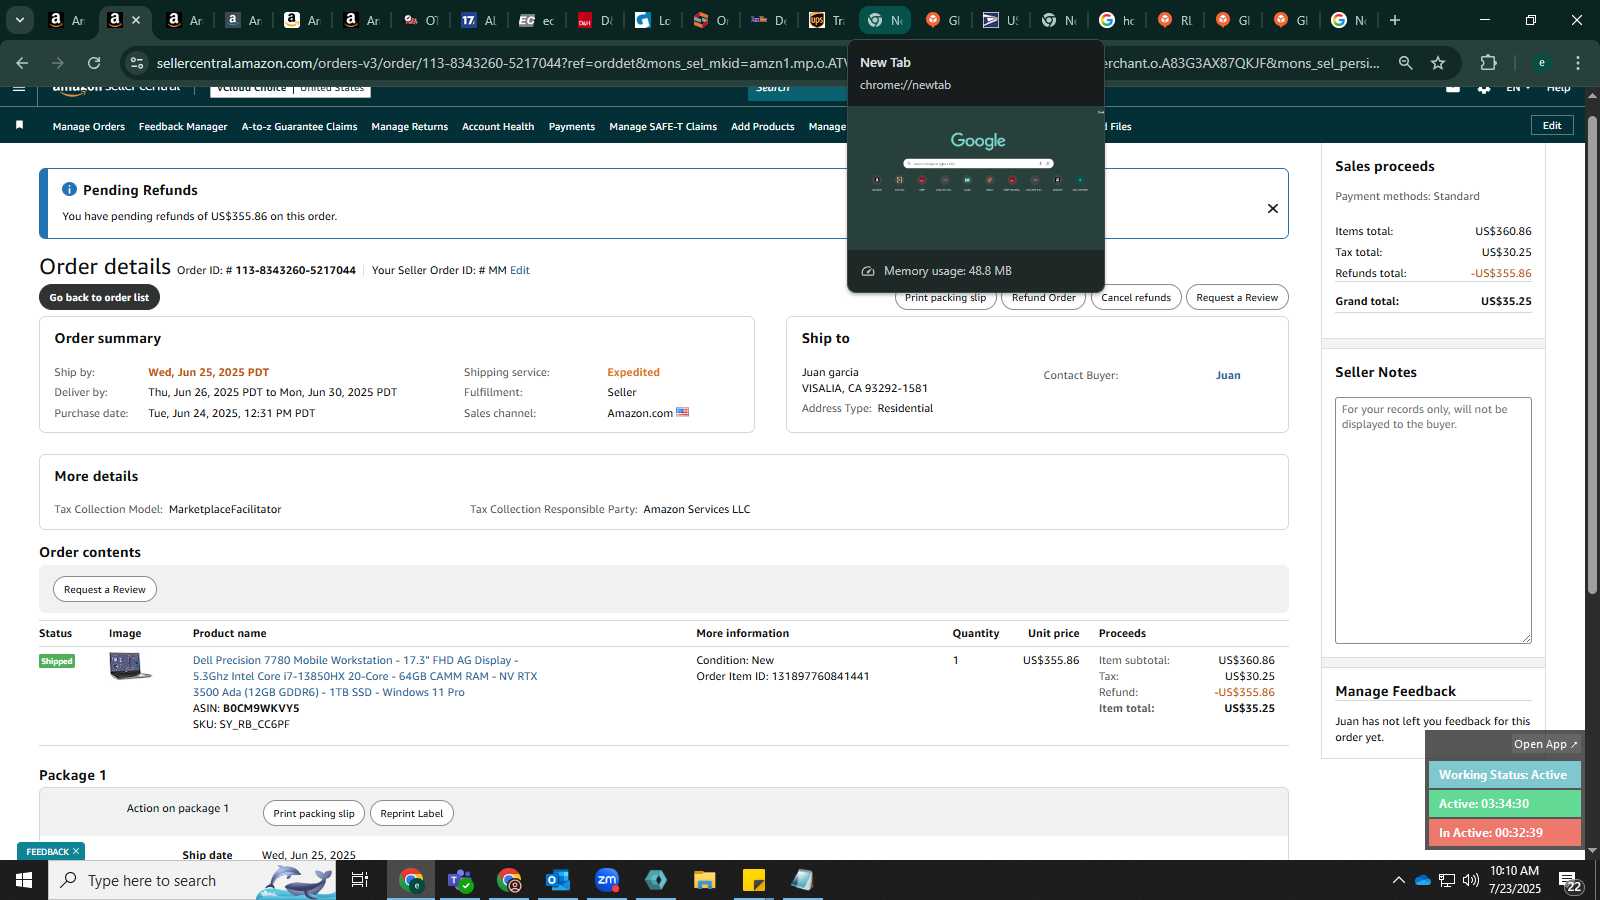Open the OneDrive tray icon
1600x900 pixels.
click(1422, 880)
